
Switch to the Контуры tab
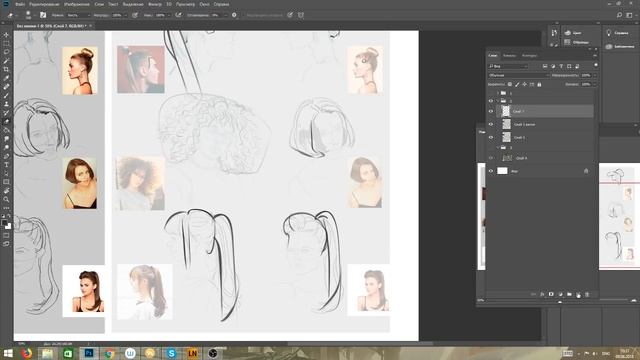pos(529,56)
